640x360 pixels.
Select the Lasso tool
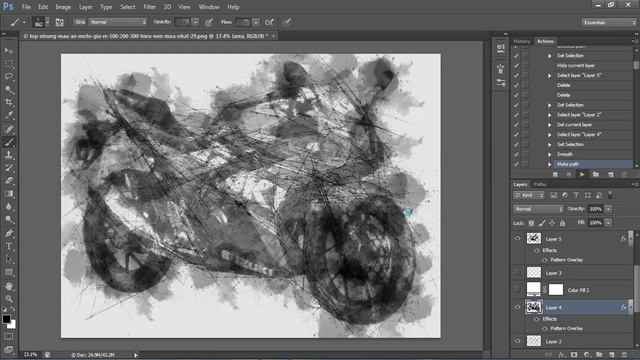pyautogui.click(x=9, y=76)
